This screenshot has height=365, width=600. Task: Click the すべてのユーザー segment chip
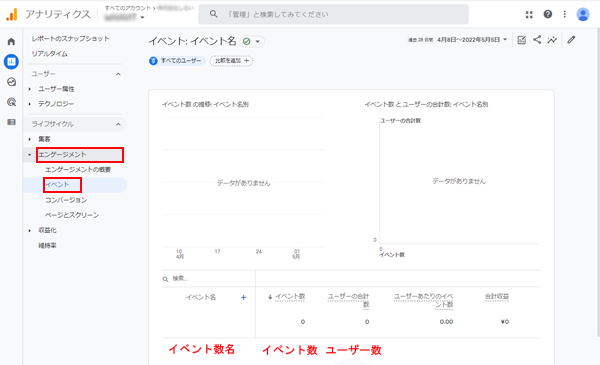click(x=177, y=61)
